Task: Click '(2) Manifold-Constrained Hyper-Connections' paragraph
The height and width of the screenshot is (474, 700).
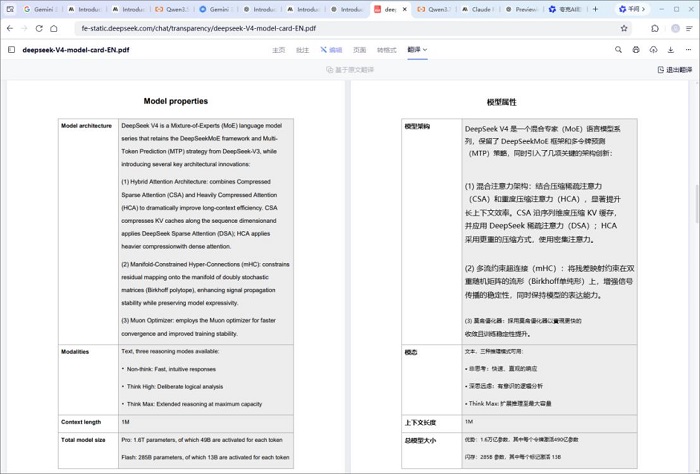Action: [x=205, y=283]
